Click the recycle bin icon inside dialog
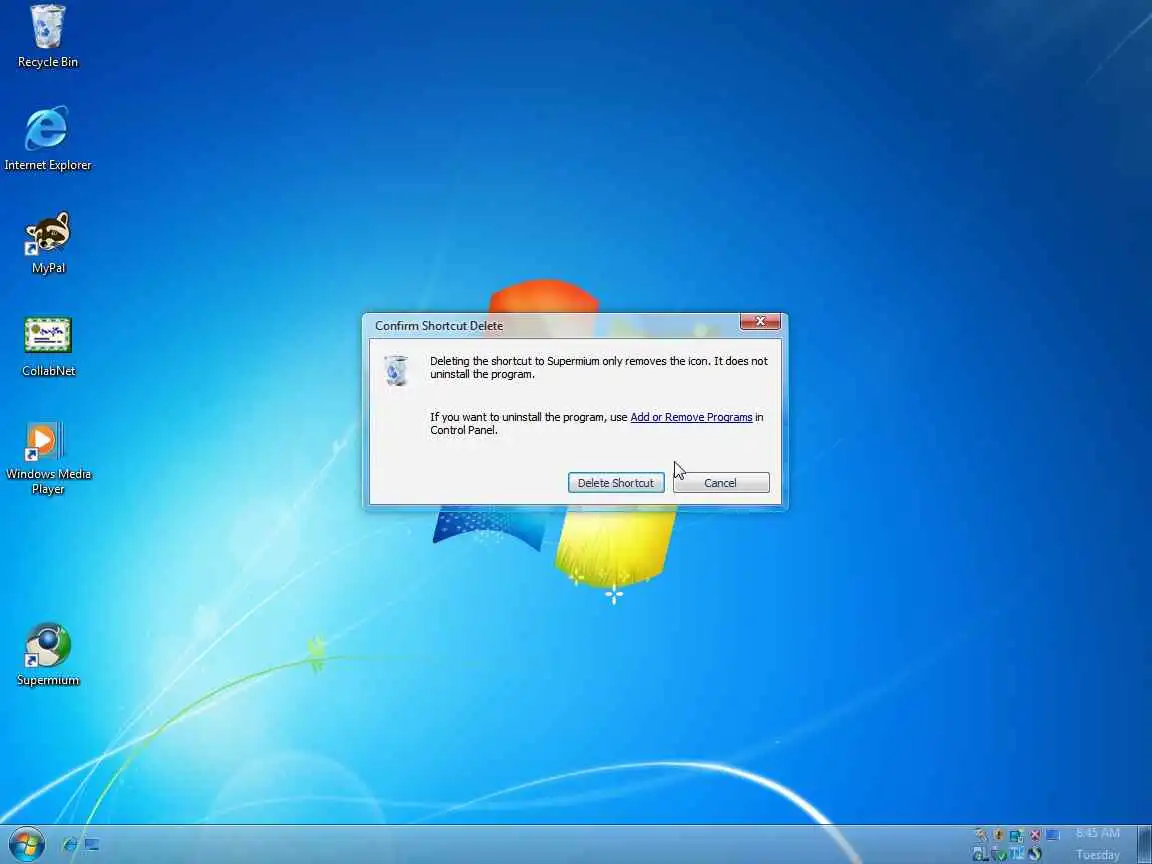1152x864 pixels. (396, 370)
